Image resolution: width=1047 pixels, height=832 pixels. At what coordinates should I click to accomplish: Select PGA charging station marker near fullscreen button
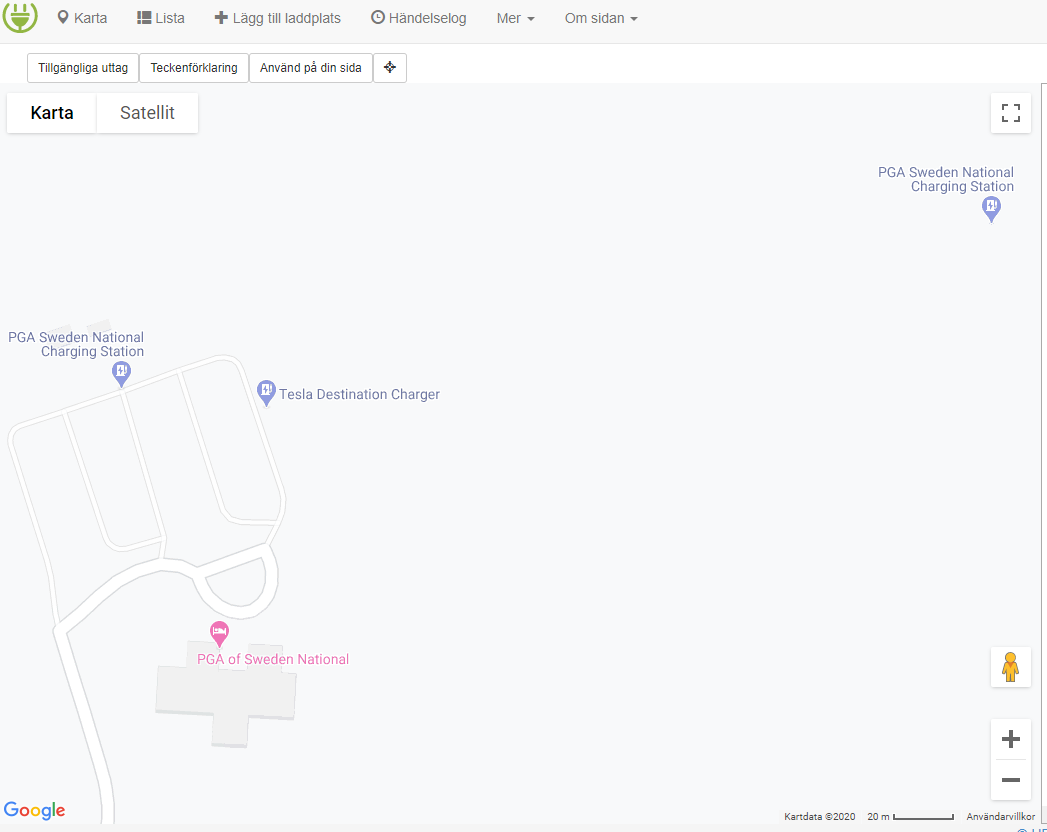click(x=992, y=209)
